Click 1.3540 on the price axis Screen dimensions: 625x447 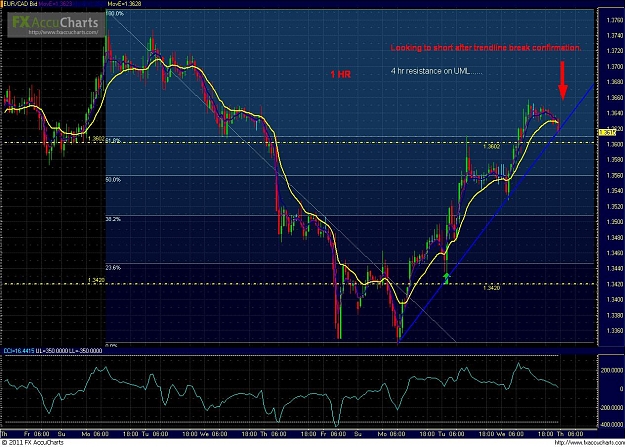coord(615,191)
